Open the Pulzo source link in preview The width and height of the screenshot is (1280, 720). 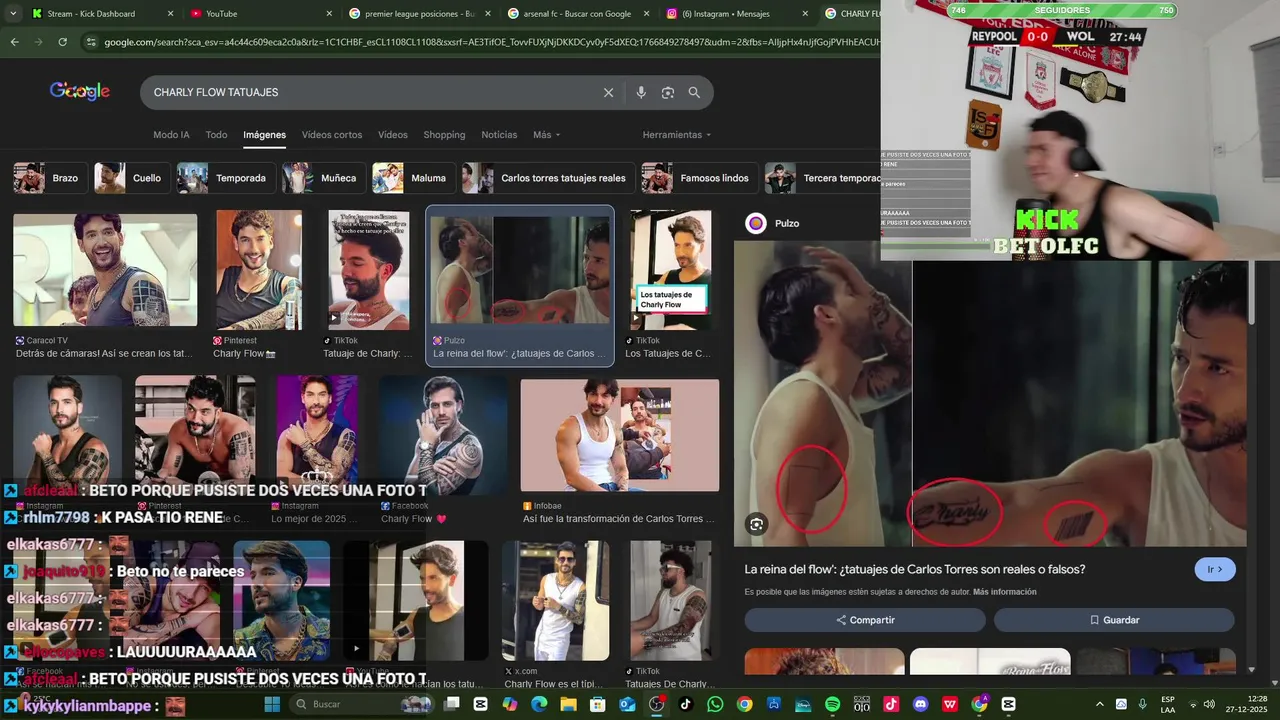773,223
